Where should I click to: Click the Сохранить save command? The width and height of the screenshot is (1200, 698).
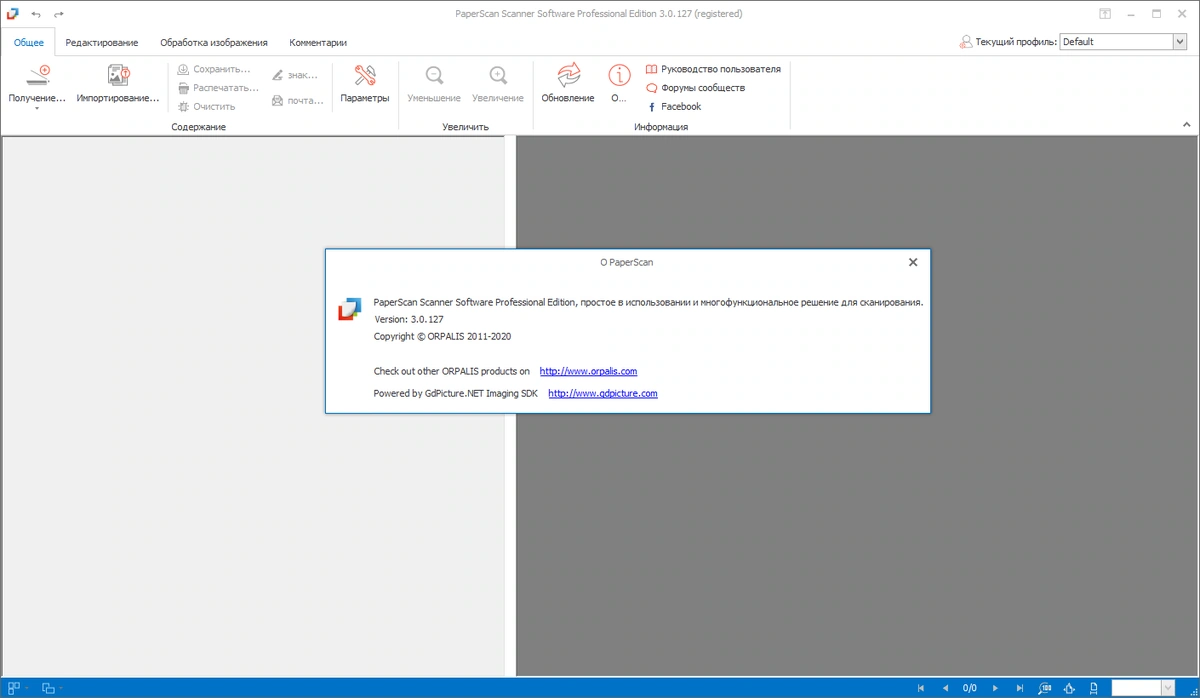tap(214, 69)
